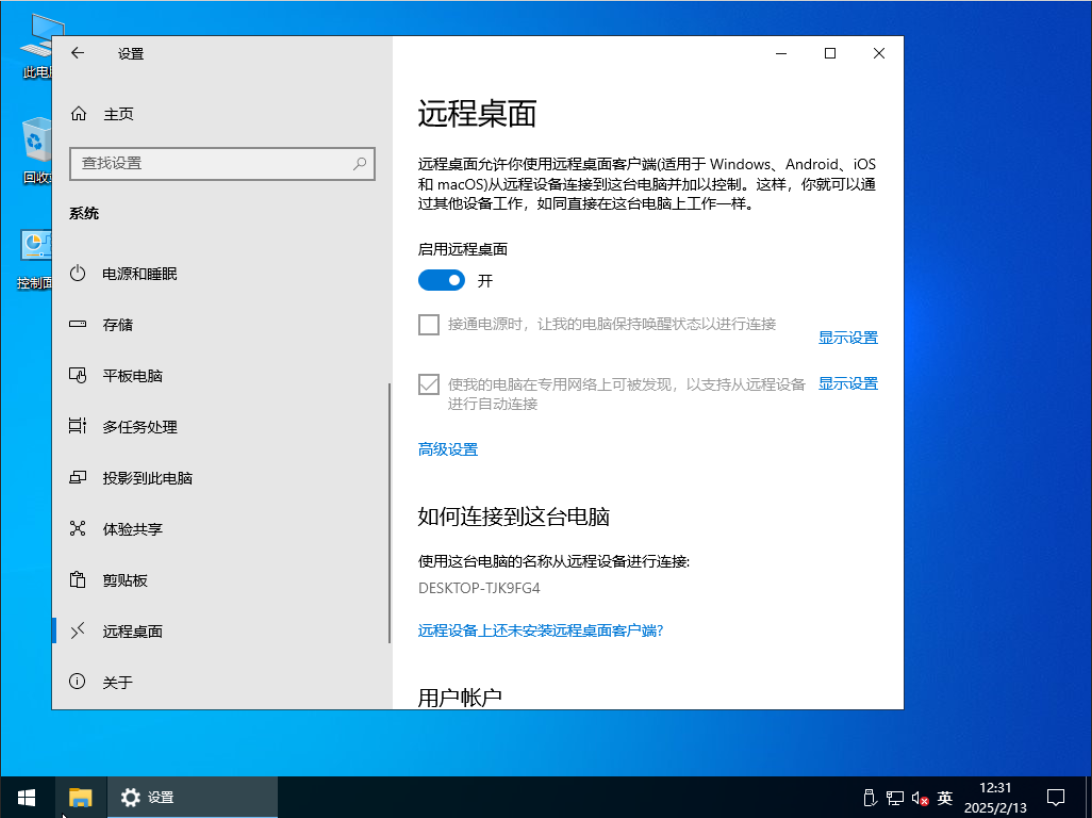Open 平板电脑 tablet settings
The height and width of the screenshot is (818, 1092).
point(132,376)
